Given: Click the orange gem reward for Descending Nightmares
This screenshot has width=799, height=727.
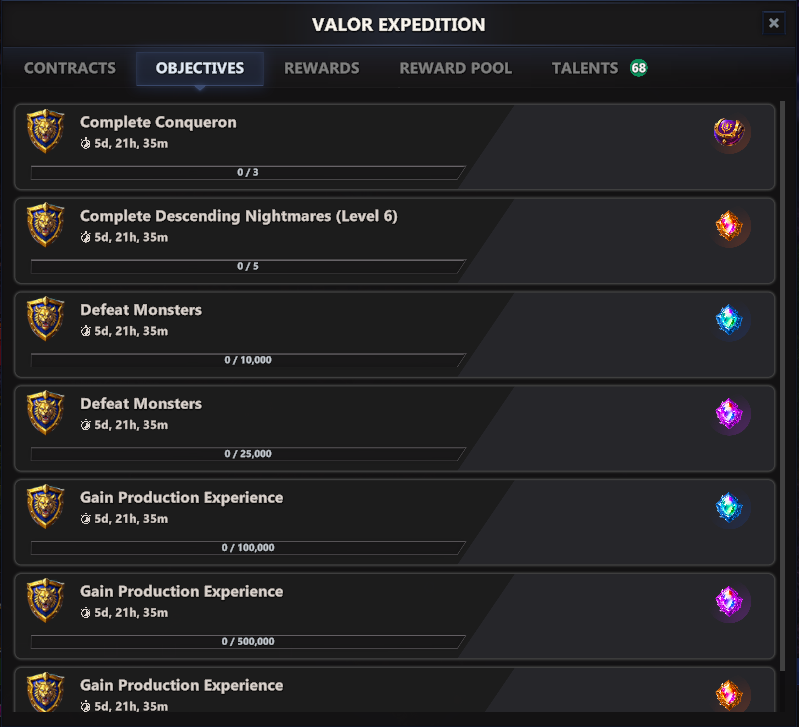Looking at the screenshot, I should pyautogui.click(x=729, y=226).
